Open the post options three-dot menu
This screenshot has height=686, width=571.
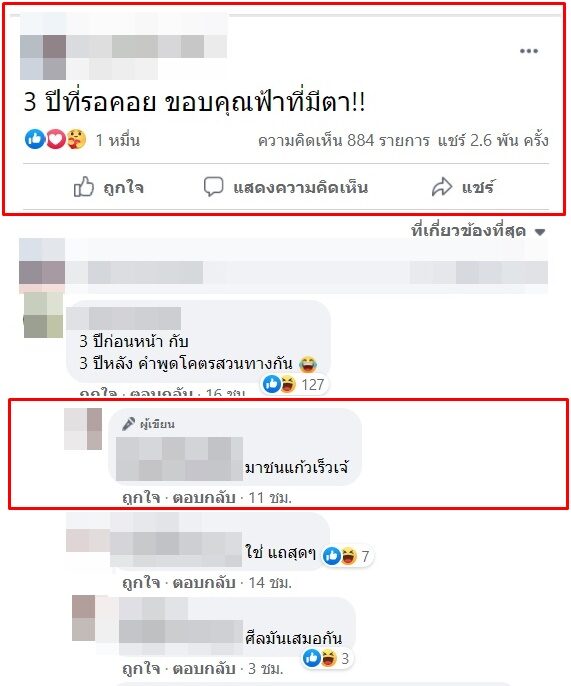(529, 51)
